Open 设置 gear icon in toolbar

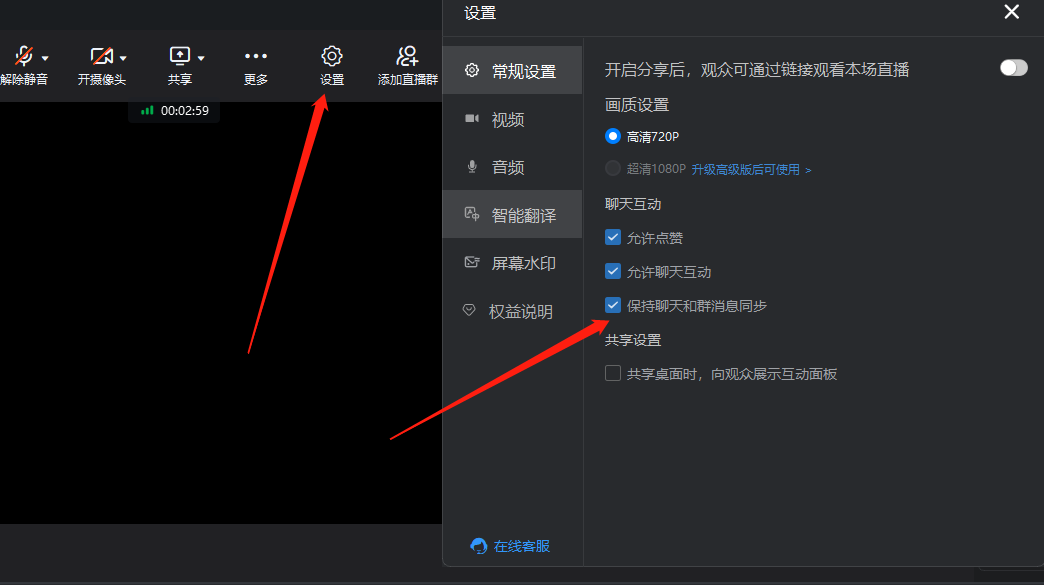pos(332,56)
